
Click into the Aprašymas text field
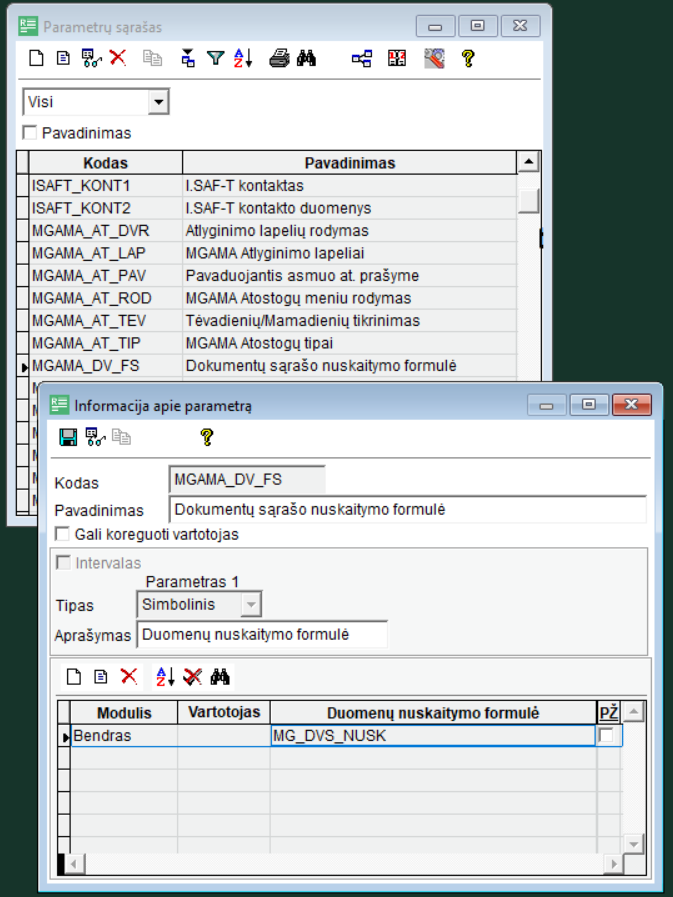tap(262, 634)
